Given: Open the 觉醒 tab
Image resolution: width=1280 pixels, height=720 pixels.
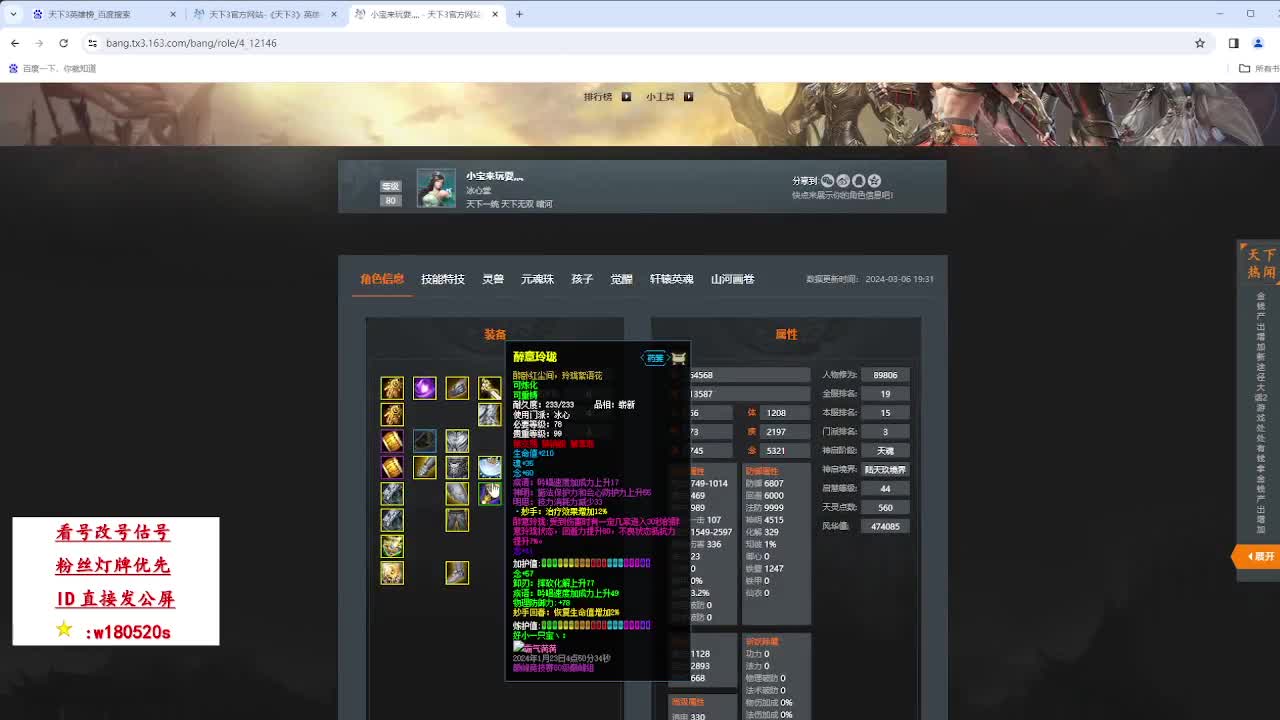Looking at the screenshot, I should point(621,279).
